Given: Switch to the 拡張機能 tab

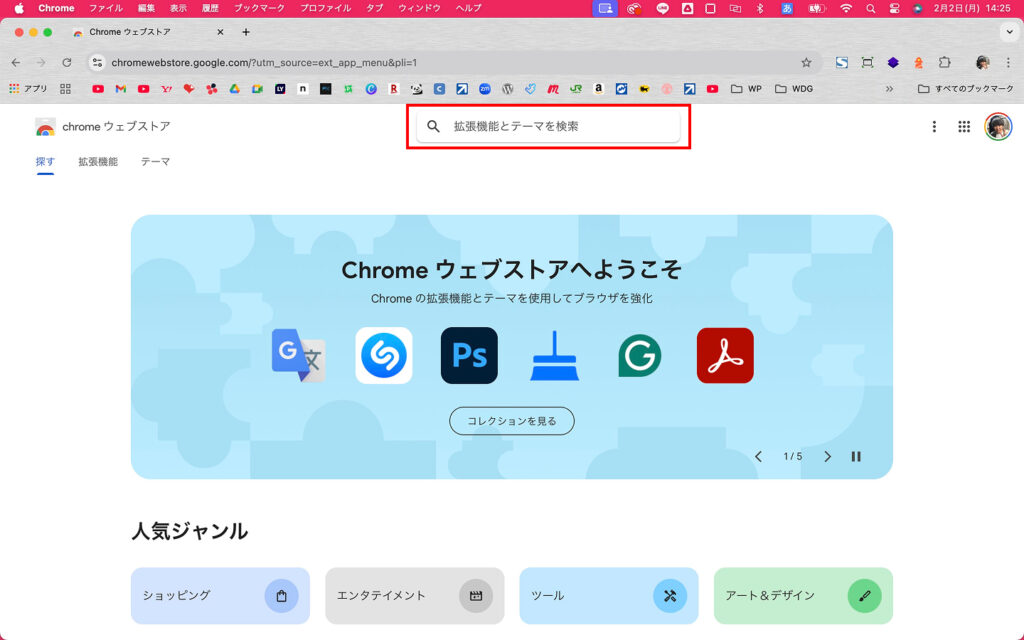Looking at the screenshot, I should point(98,161).
